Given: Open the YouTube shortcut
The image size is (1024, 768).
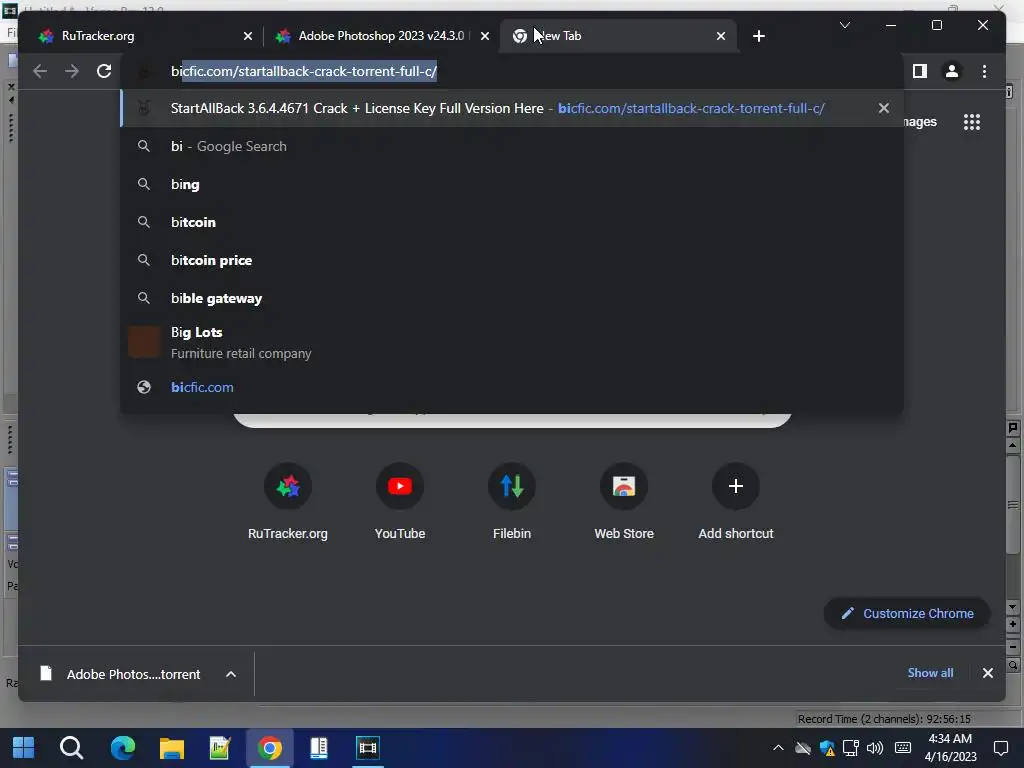Looking at the screenshot, I should pos(400,502).
